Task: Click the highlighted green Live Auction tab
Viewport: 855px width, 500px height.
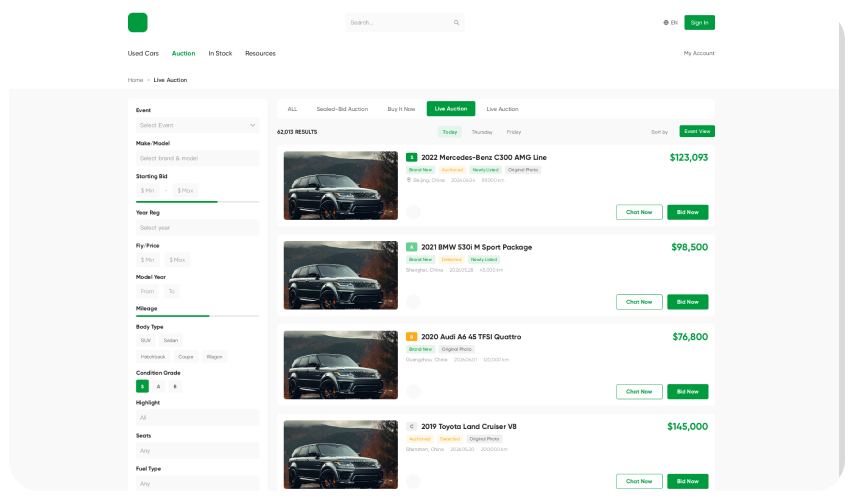Action: tap(451, 109)
